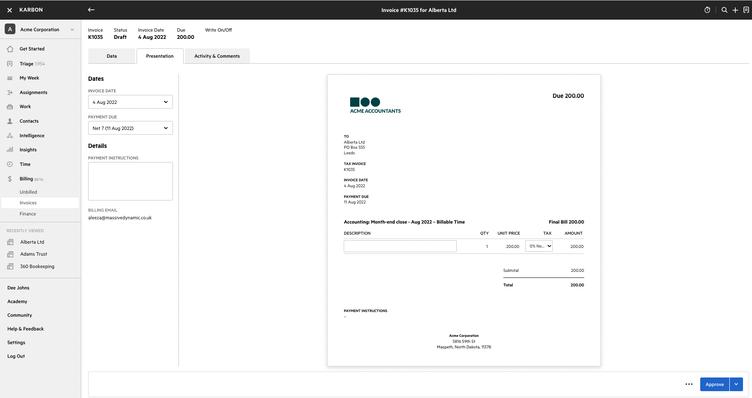
Task: Click the Acme Corporation avatar icon
Action: coord(10,29)
